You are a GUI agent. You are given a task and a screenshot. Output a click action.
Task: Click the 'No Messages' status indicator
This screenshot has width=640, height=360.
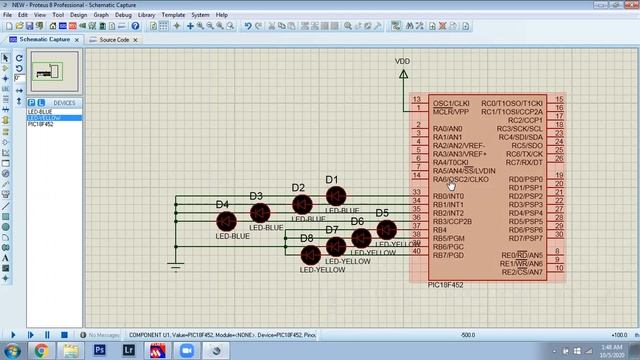coord(100,335)
